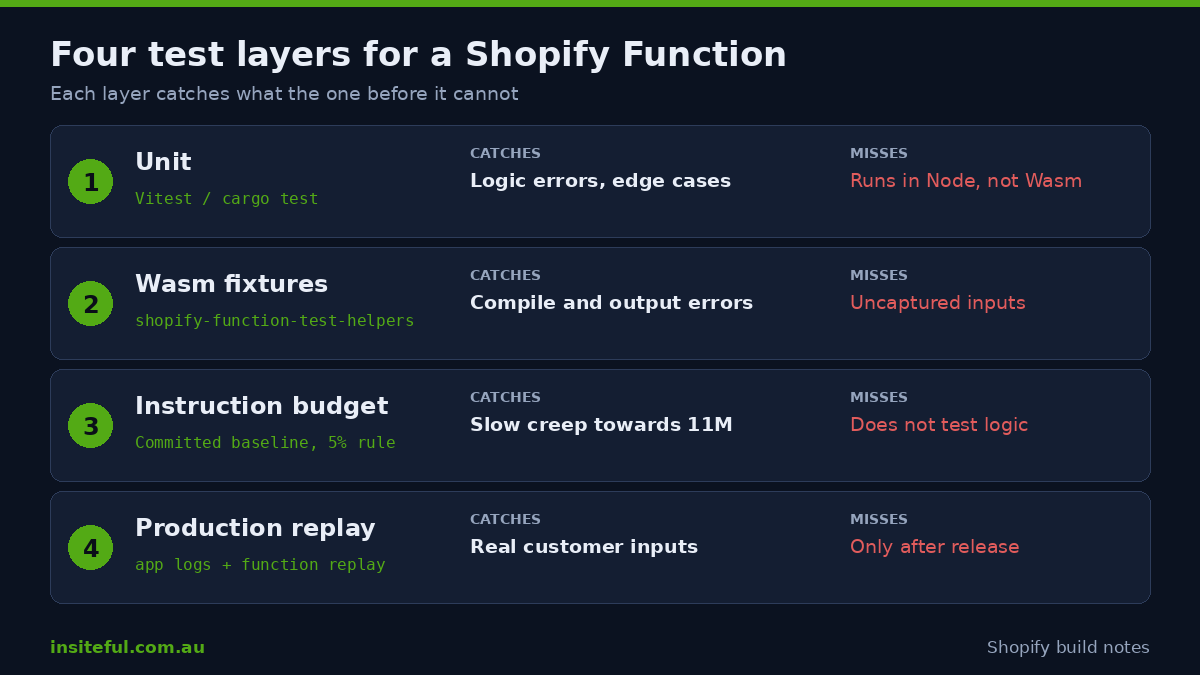Screen dimensions: 1200x675
Task: Select the 'Production replay' heading
Action: [255, 528]
